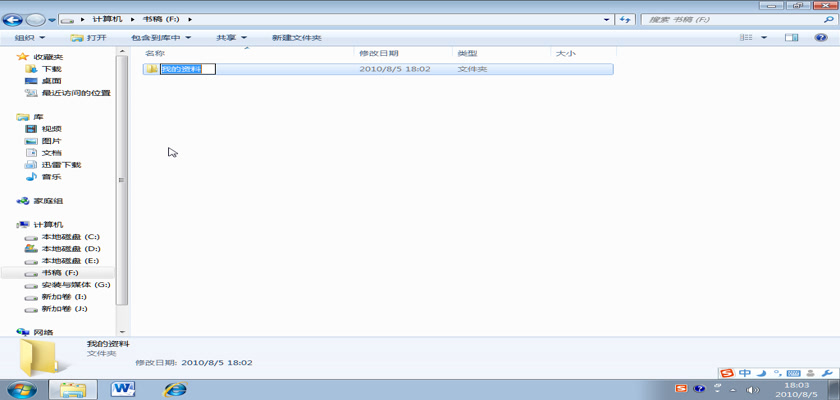Click the 新建文件夹 (New folder) button
The width and height of the screenshot is (840, 400).
(x=296, y=38)
